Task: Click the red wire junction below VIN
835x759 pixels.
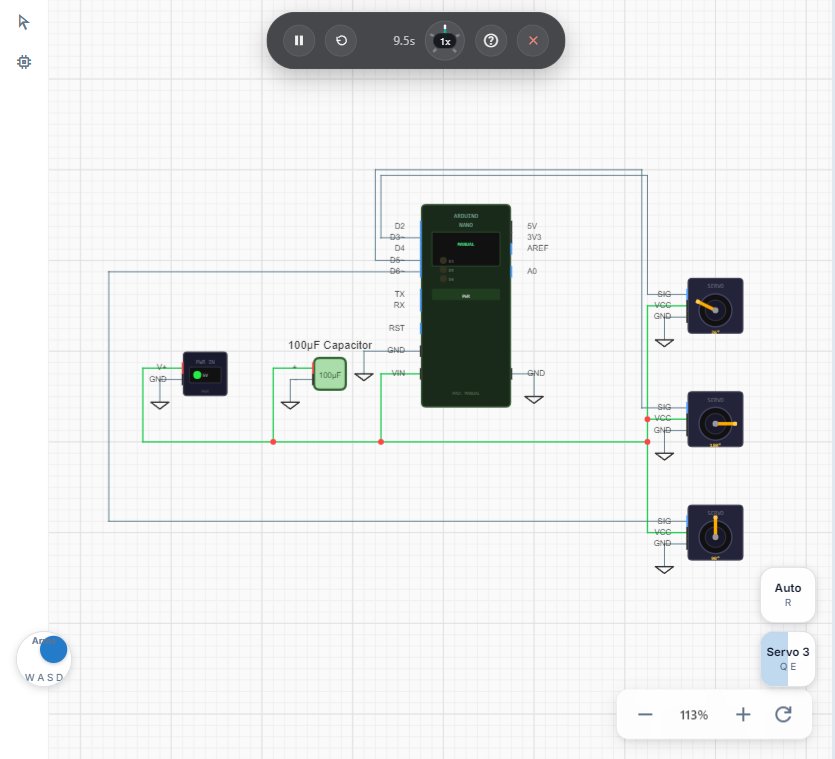Action: click(x=381, y=442)
